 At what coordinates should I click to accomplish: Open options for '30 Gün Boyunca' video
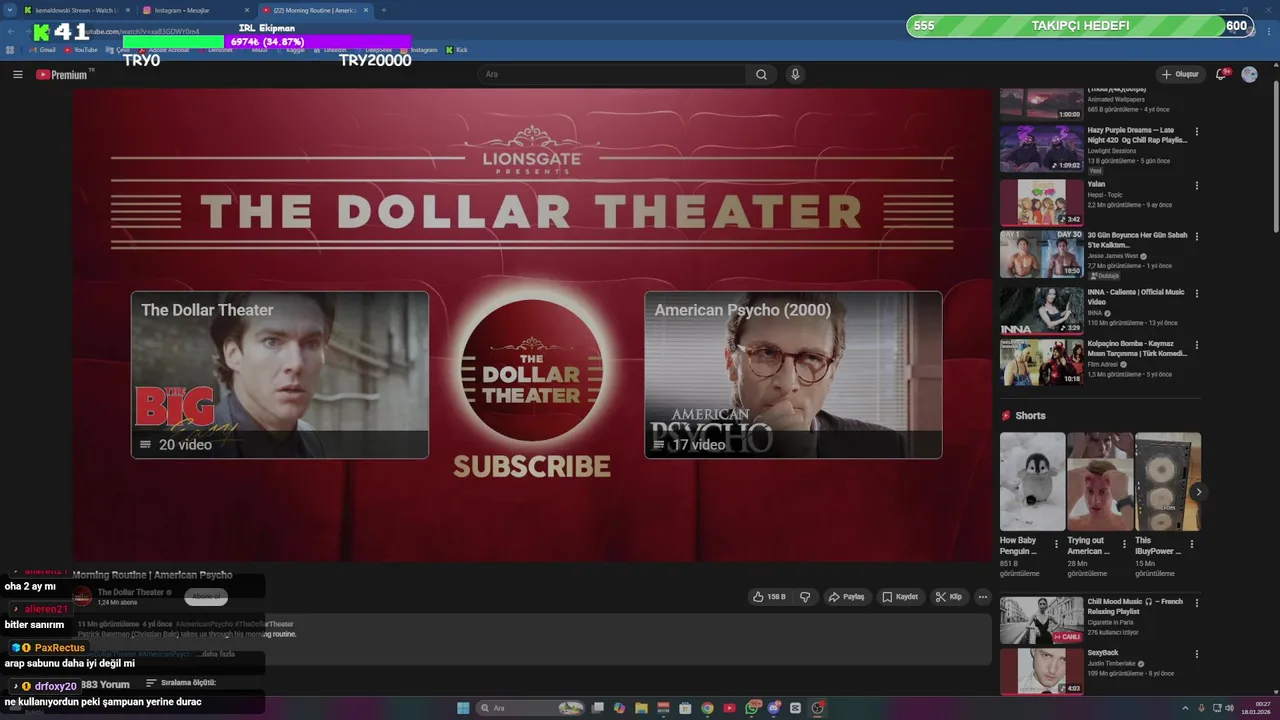[x=1196, y=237]
